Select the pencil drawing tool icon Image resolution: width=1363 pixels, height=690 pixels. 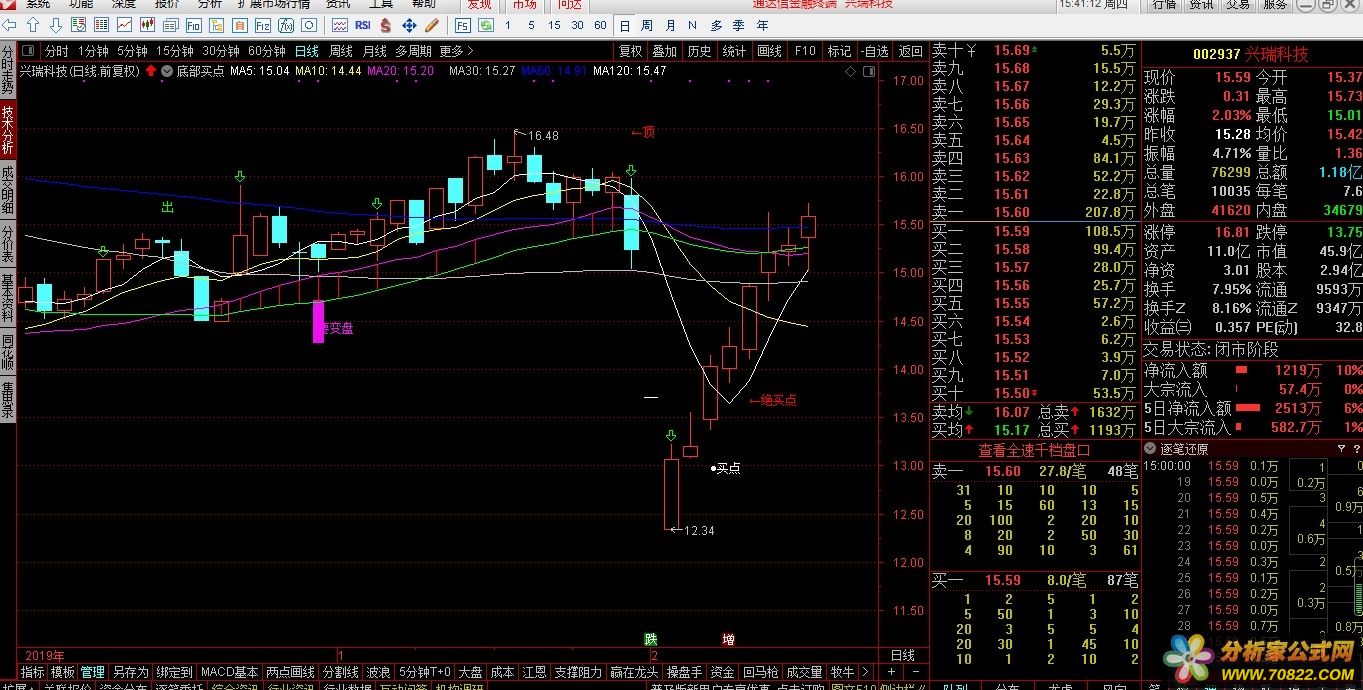[x=431, y=25]
